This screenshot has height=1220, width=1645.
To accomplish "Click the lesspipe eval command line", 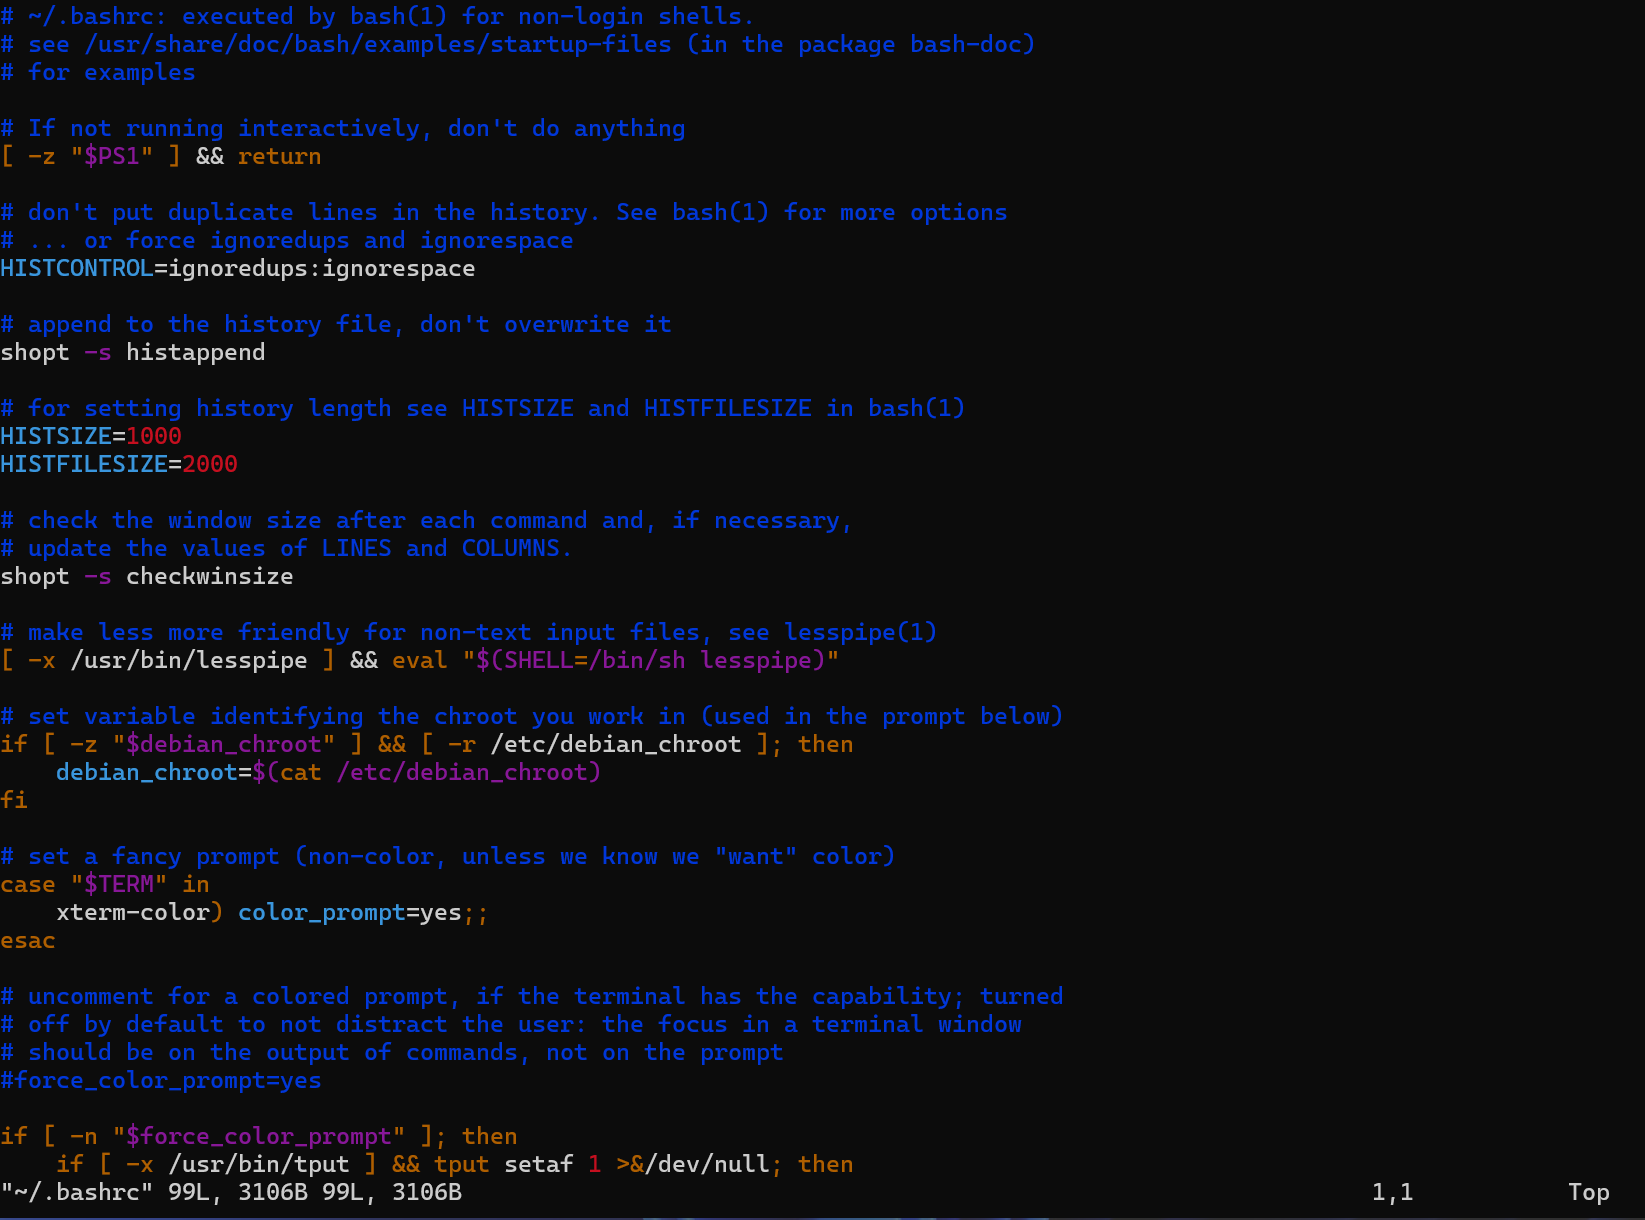I will pos(420,660).
